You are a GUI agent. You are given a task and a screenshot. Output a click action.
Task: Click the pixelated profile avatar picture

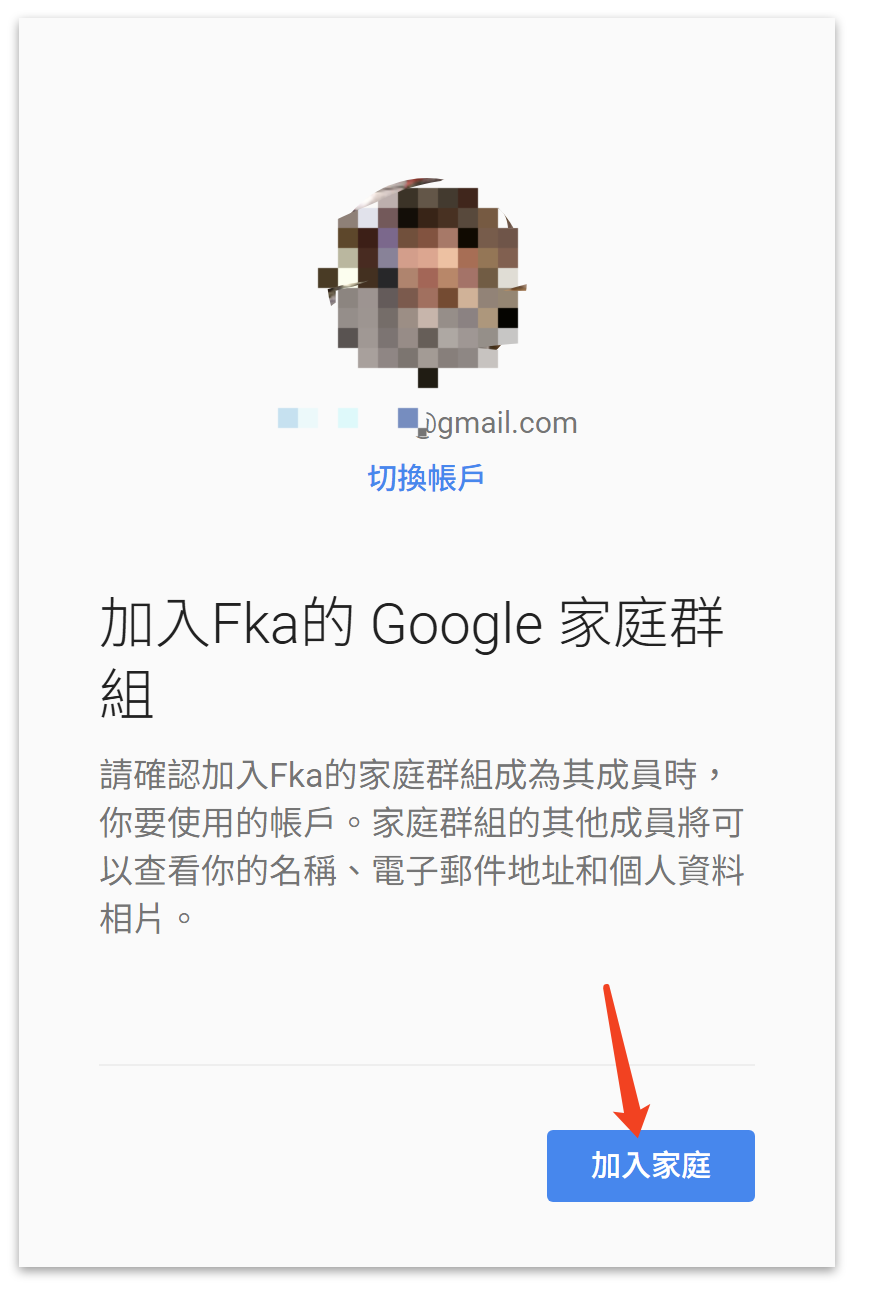click(x=423, y=282)
